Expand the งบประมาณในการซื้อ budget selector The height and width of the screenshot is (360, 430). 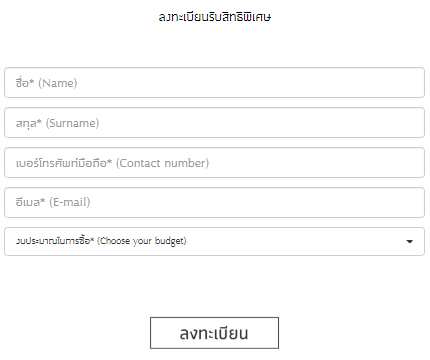click(x=214, y=242)
